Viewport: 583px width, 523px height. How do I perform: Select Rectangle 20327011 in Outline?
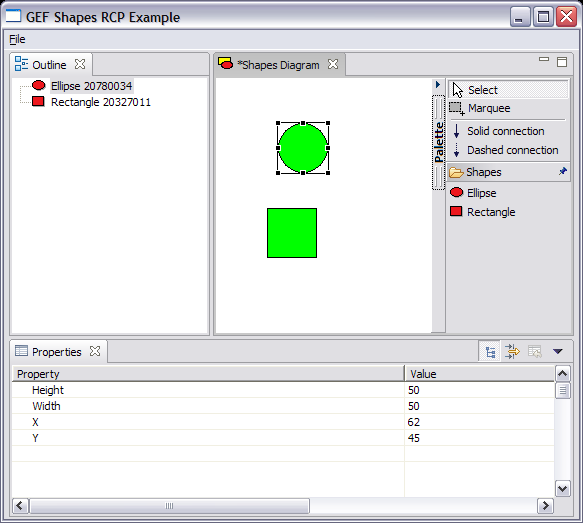click(101, 102)
